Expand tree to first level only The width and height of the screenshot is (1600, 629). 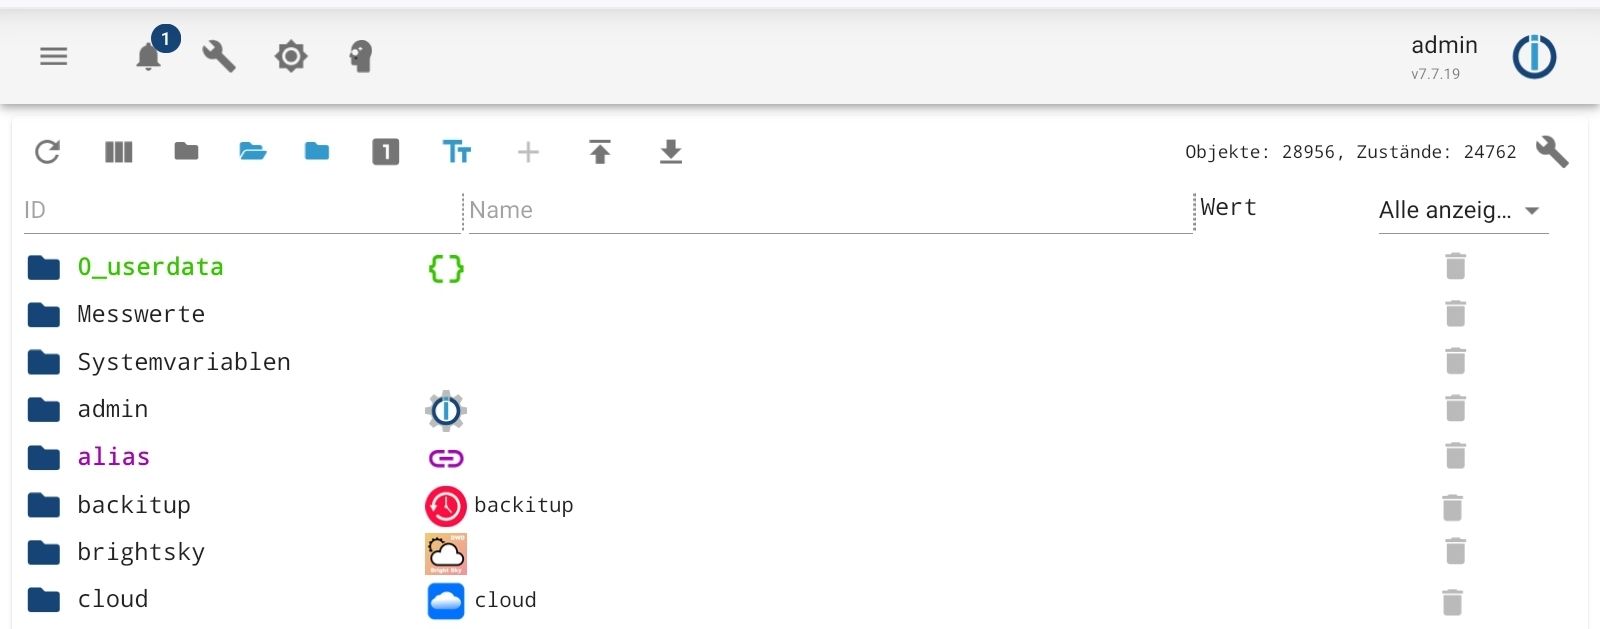385,152
